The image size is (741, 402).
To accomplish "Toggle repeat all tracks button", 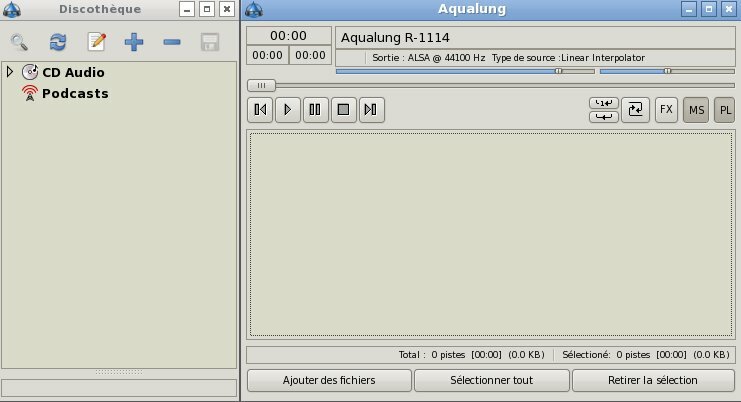I will pyautogui.click(x=603, y=116).
